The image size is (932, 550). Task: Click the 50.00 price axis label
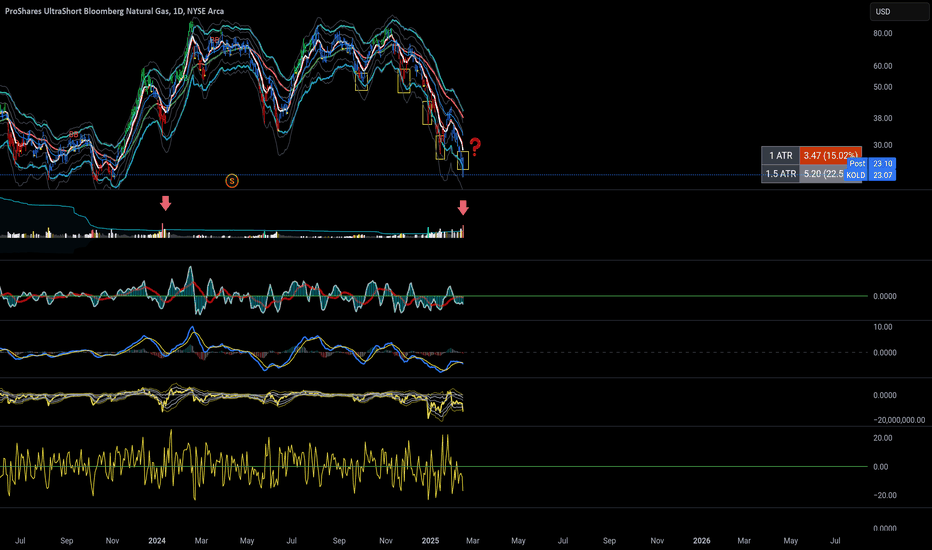[x=883, y=87]
